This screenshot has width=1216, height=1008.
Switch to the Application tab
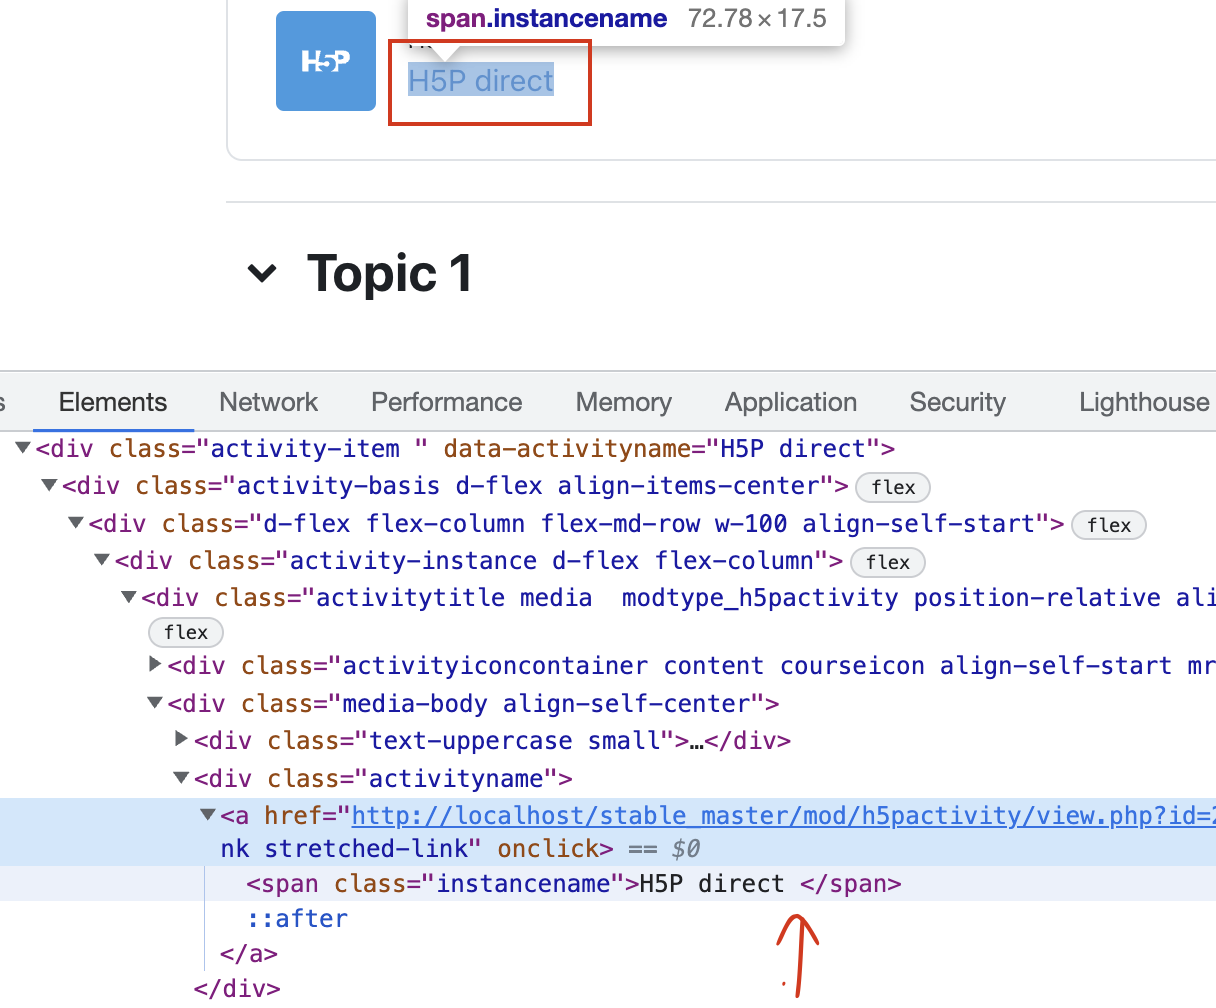pos(791,402)
